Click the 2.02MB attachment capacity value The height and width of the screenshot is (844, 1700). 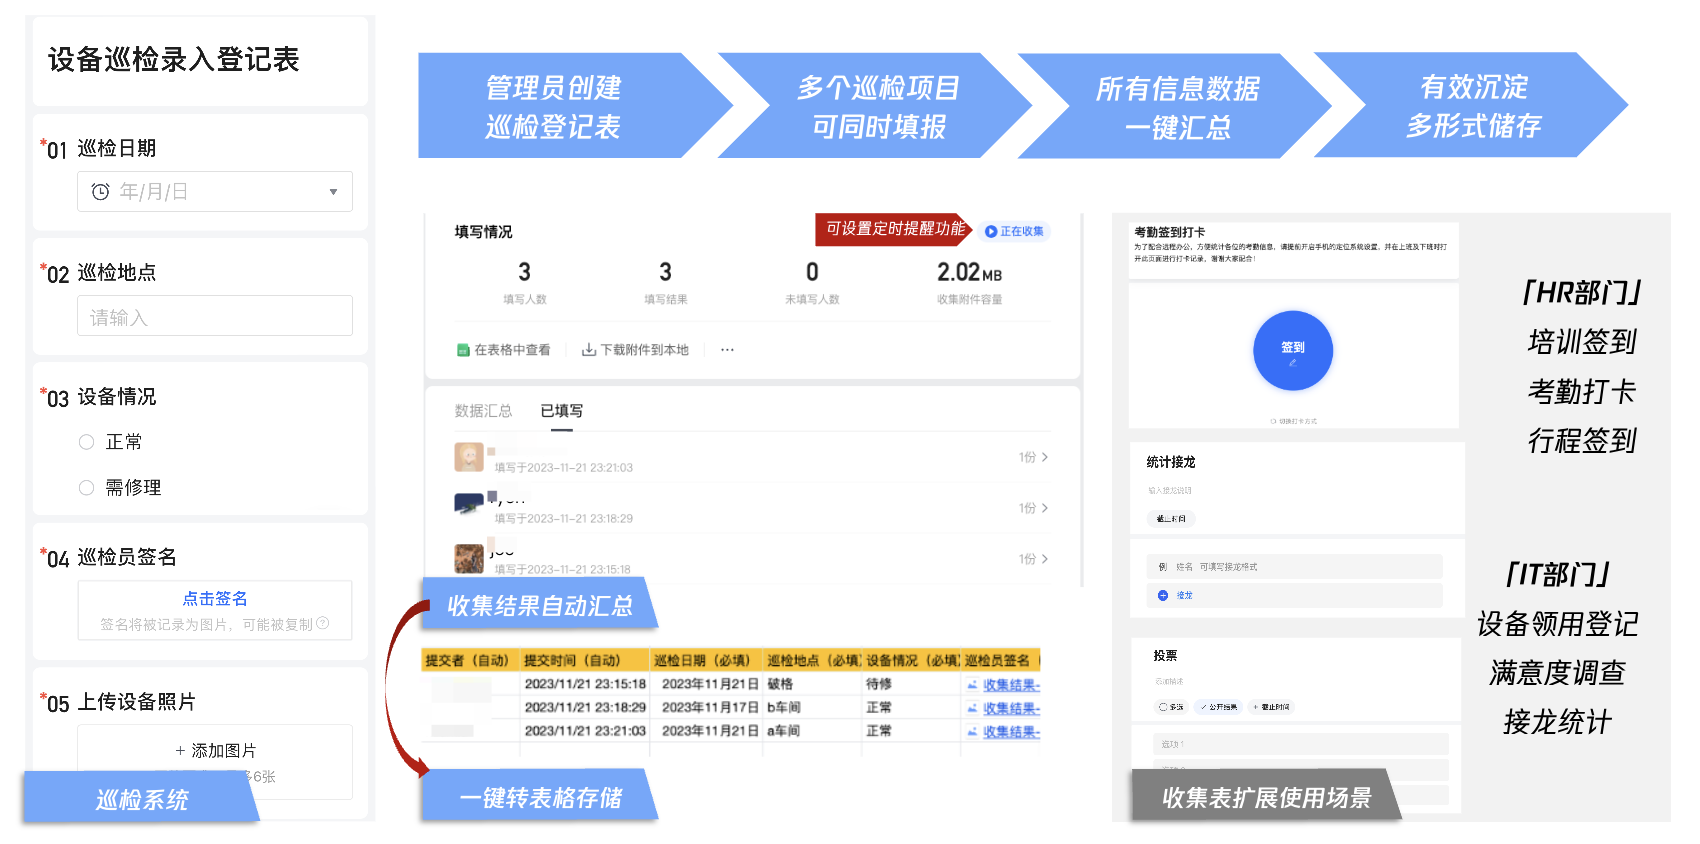pyautogui.click(x=969, y=272)
